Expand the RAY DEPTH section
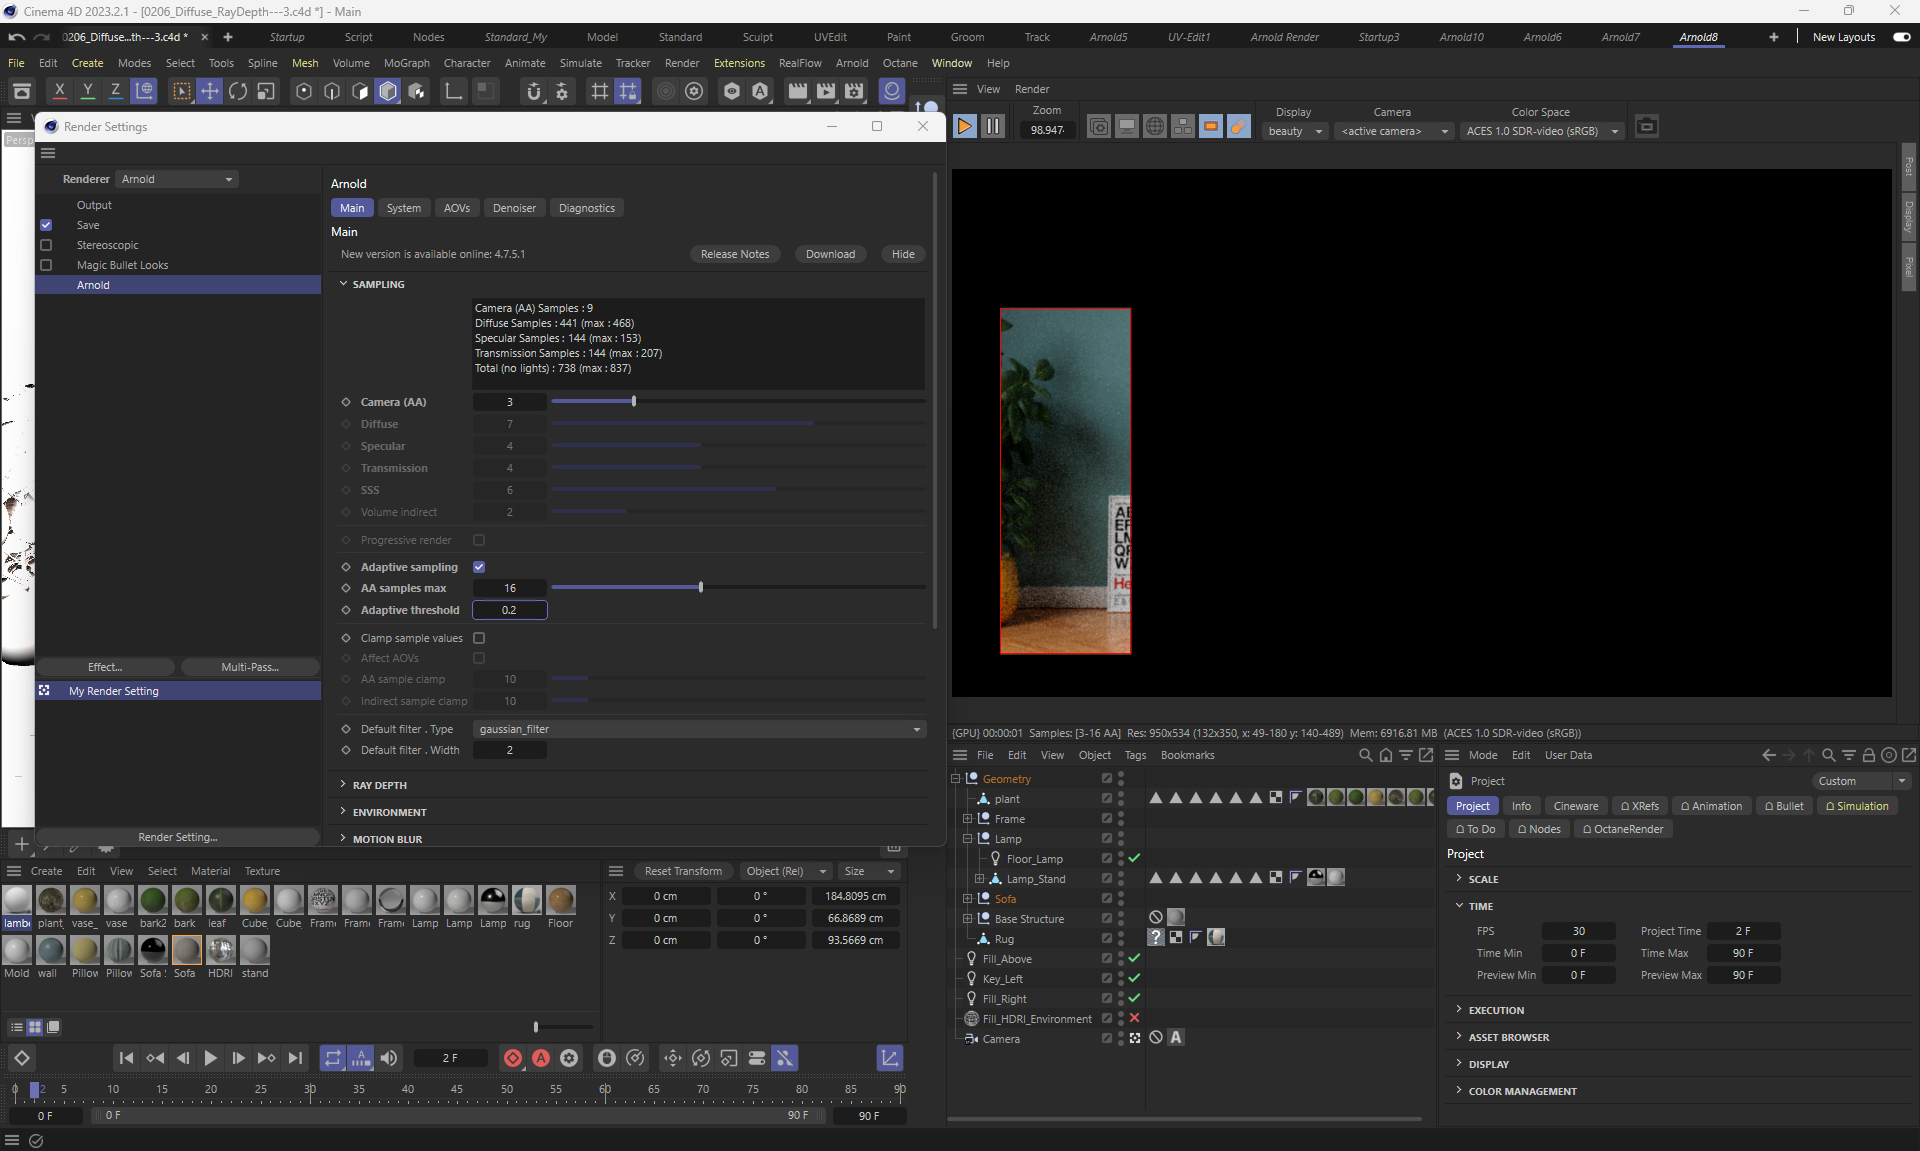This screenshot has height=1151, width=1920. click(x=379, y=785)
